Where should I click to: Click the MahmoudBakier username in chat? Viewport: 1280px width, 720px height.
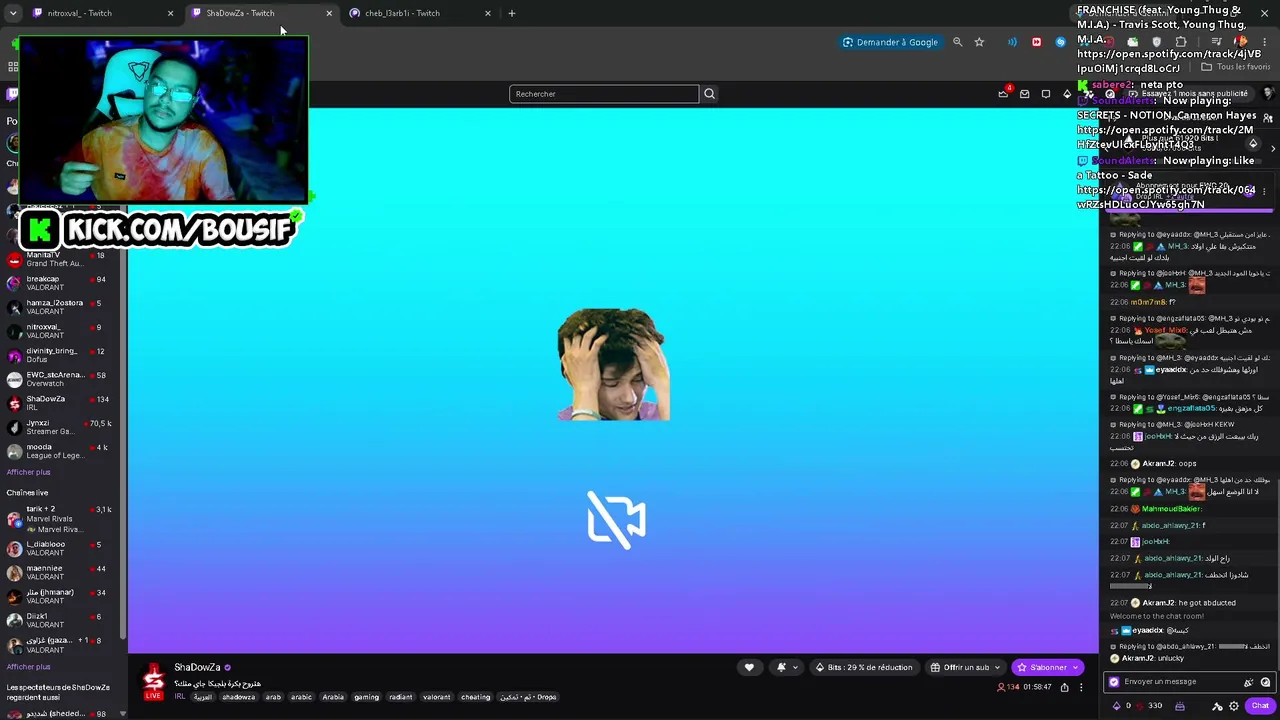point(1172,509)
